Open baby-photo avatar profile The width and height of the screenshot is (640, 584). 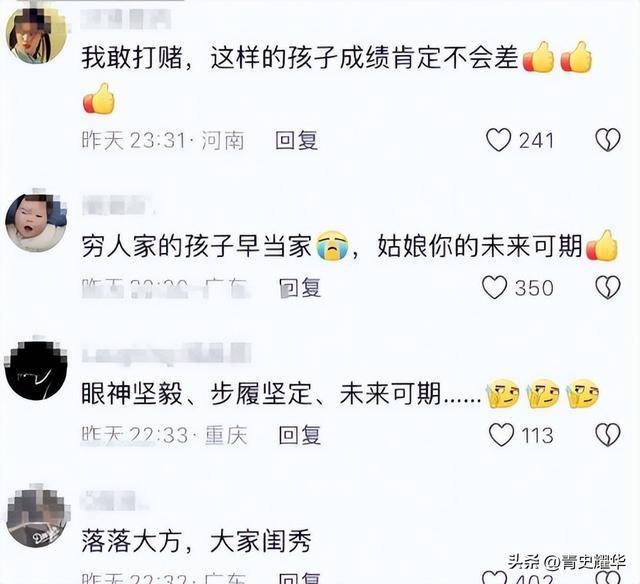pos(36,221)
